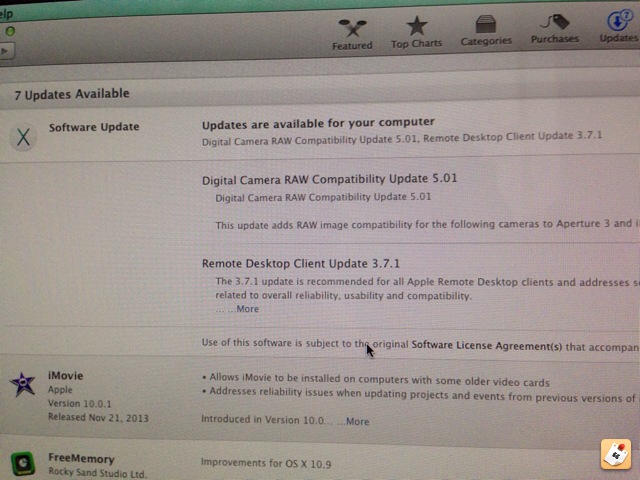This screenshot has width=640, height=480.
Task: Click the 3.7.1 update is recommended line
Action: pos(427,282)
